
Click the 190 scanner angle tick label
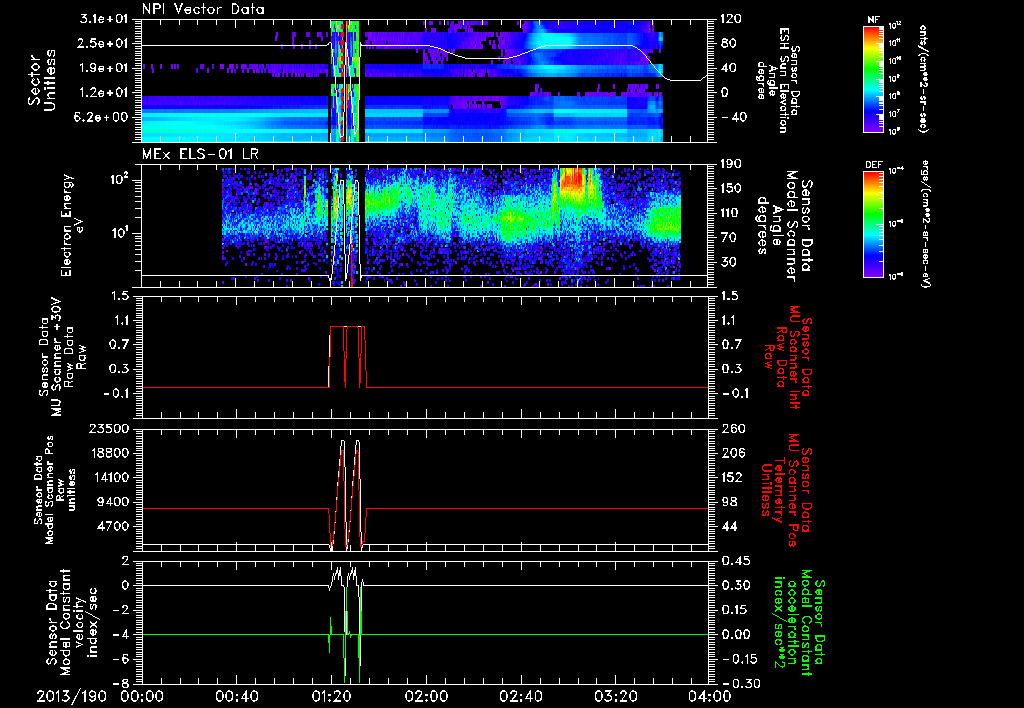(x=731, y=164)
